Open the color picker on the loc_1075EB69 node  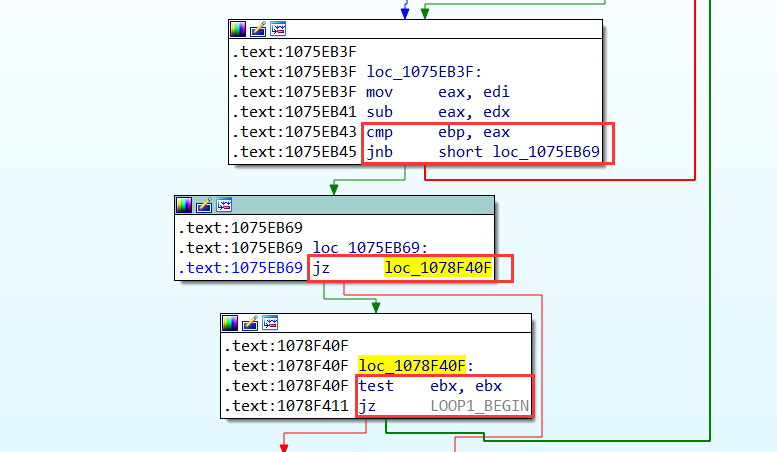[184, 205]
